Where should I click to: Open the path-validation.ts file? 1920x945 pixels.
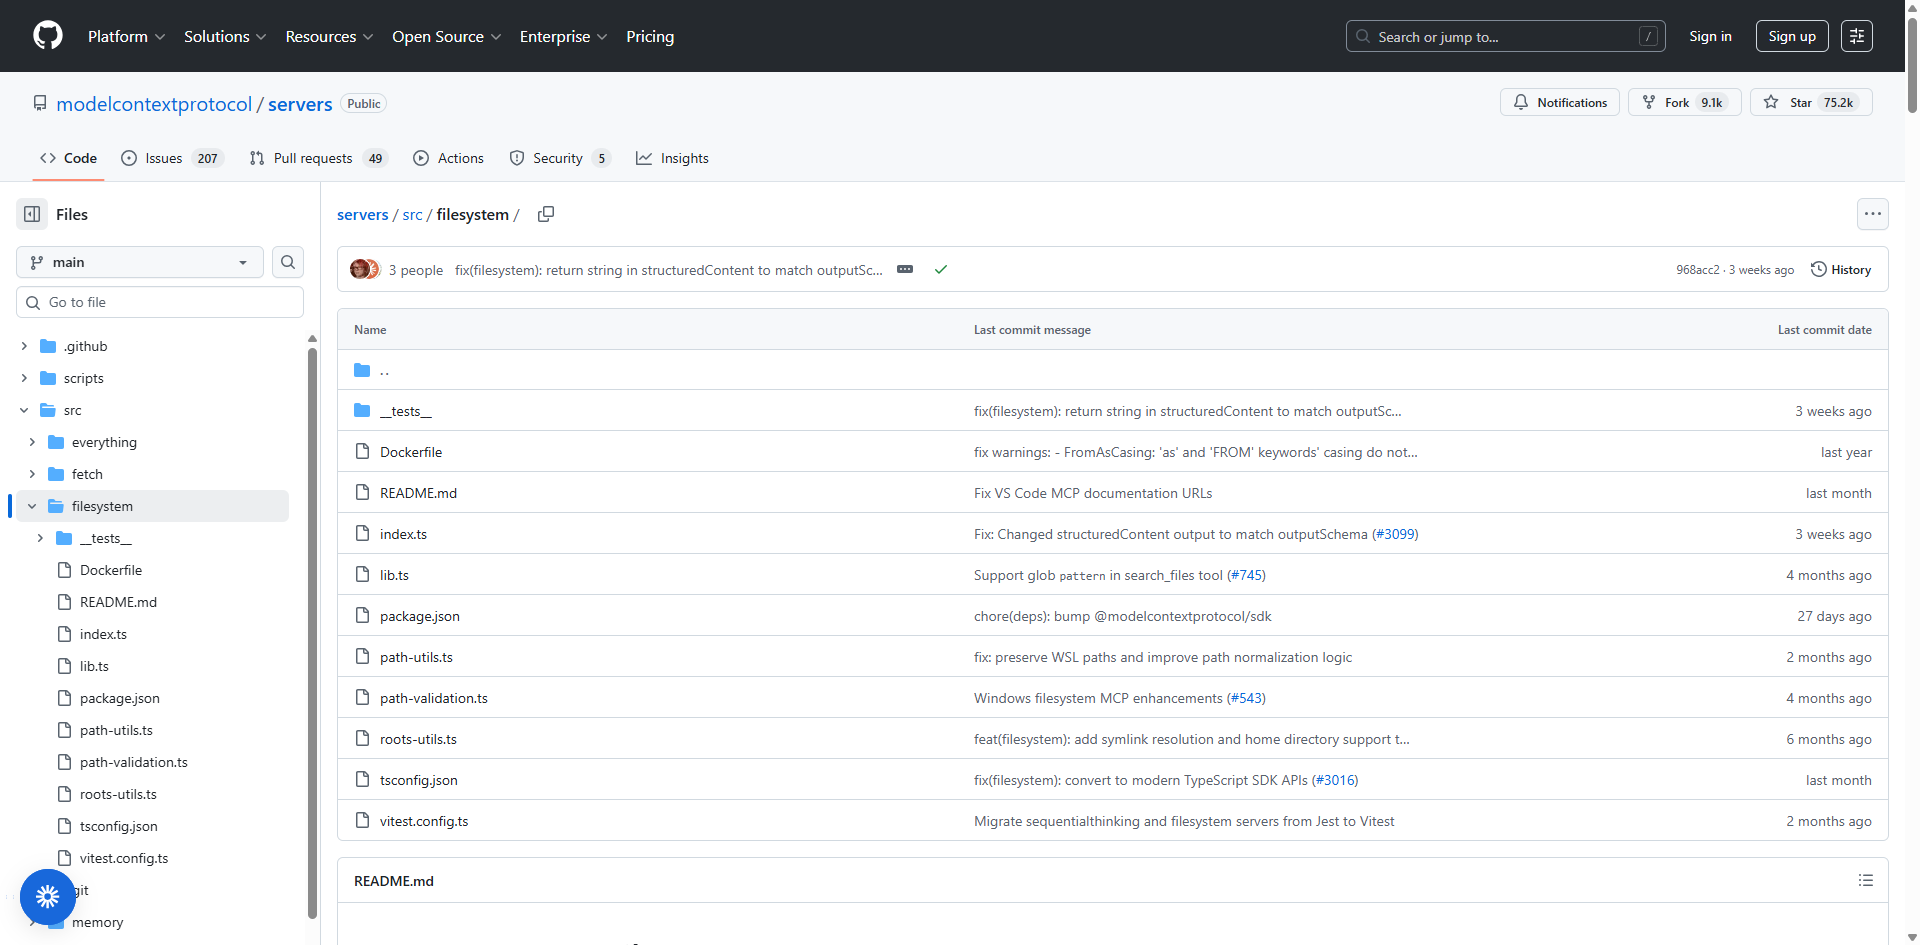point(434,698)
